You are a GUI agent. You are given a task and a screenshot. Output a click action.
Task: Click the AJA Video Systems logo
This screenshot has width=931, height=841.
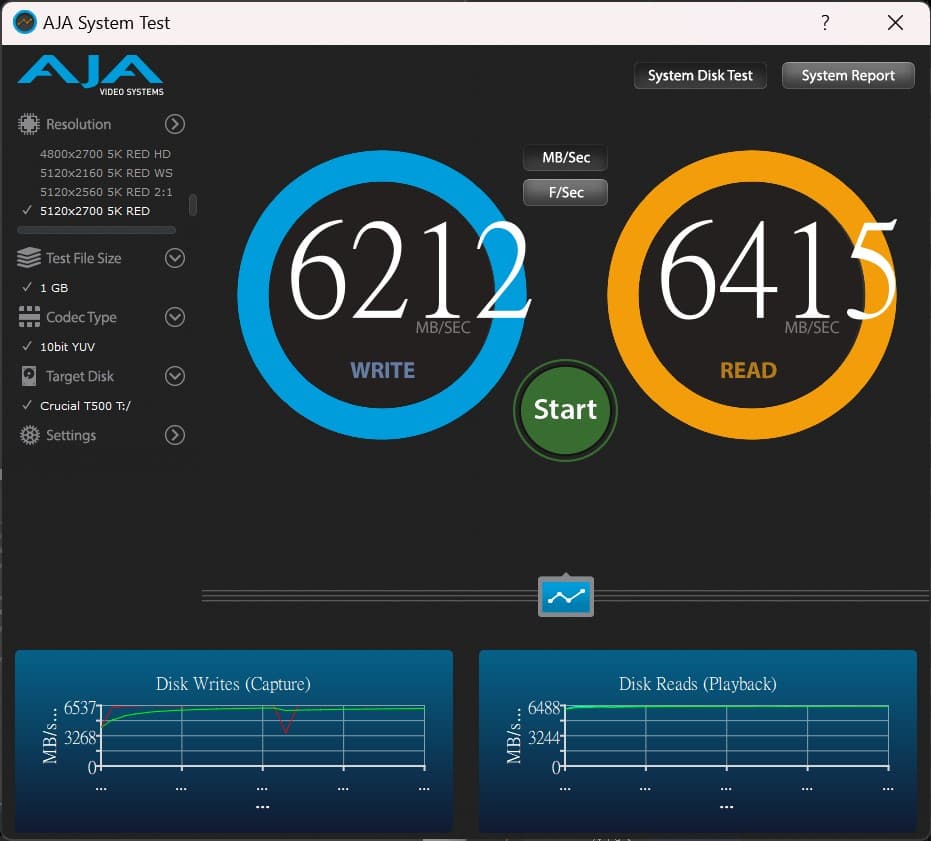90,75
